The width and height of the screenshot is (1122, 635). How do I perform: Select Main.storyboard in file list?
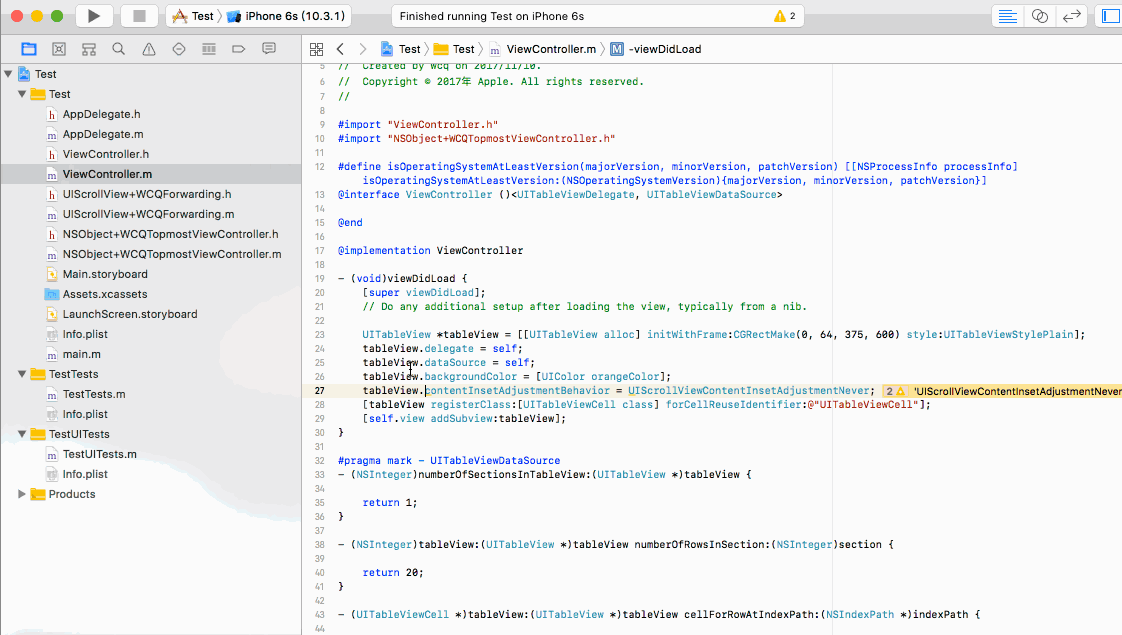coord(105,274)
